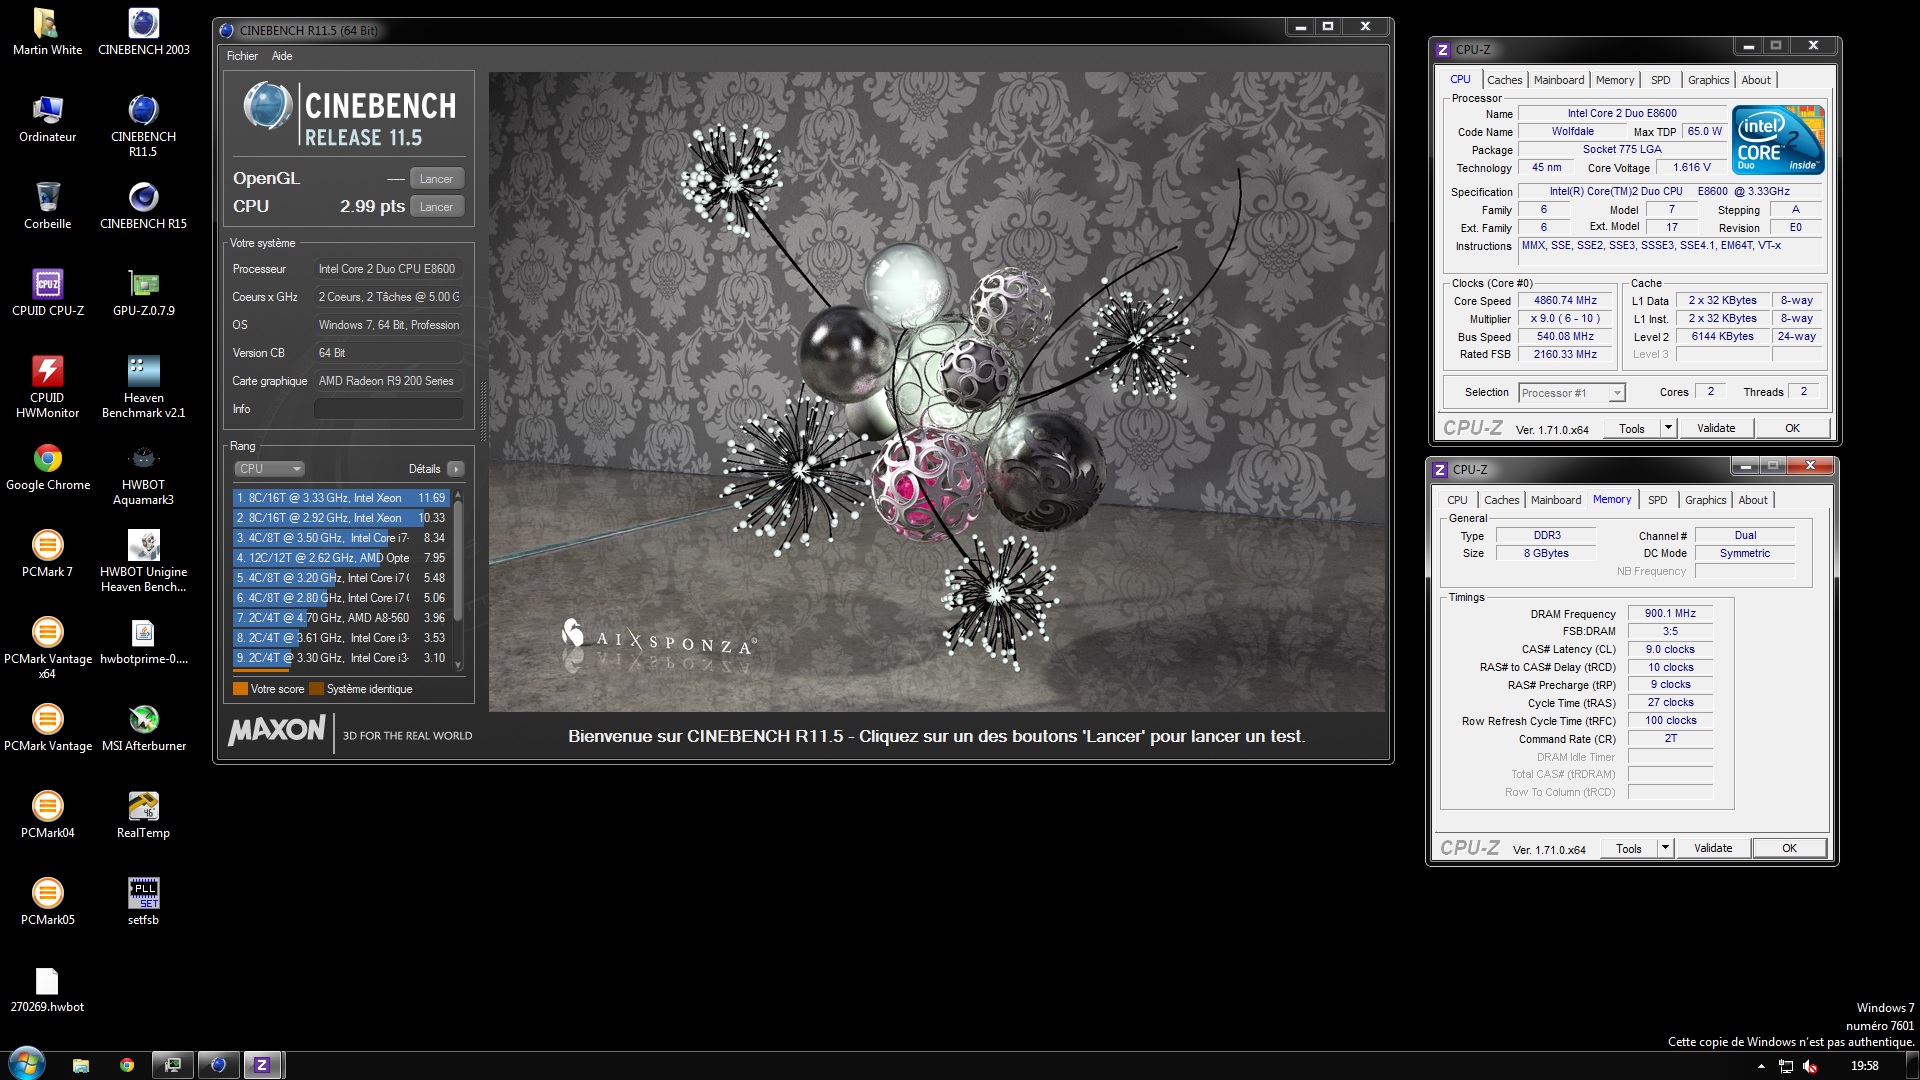The image size is (1920, 1080).
Task: Open Graphics tab in upper CPU-Z window
Action: [1708, 80]
